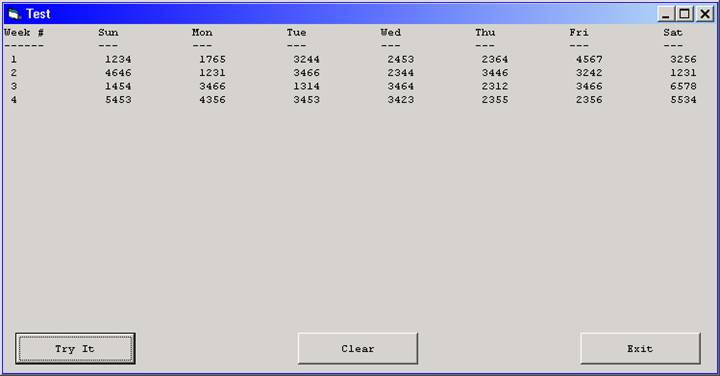Select the 'Week #' column header
This screenshot has width=720, height=376.
point(24,33)
